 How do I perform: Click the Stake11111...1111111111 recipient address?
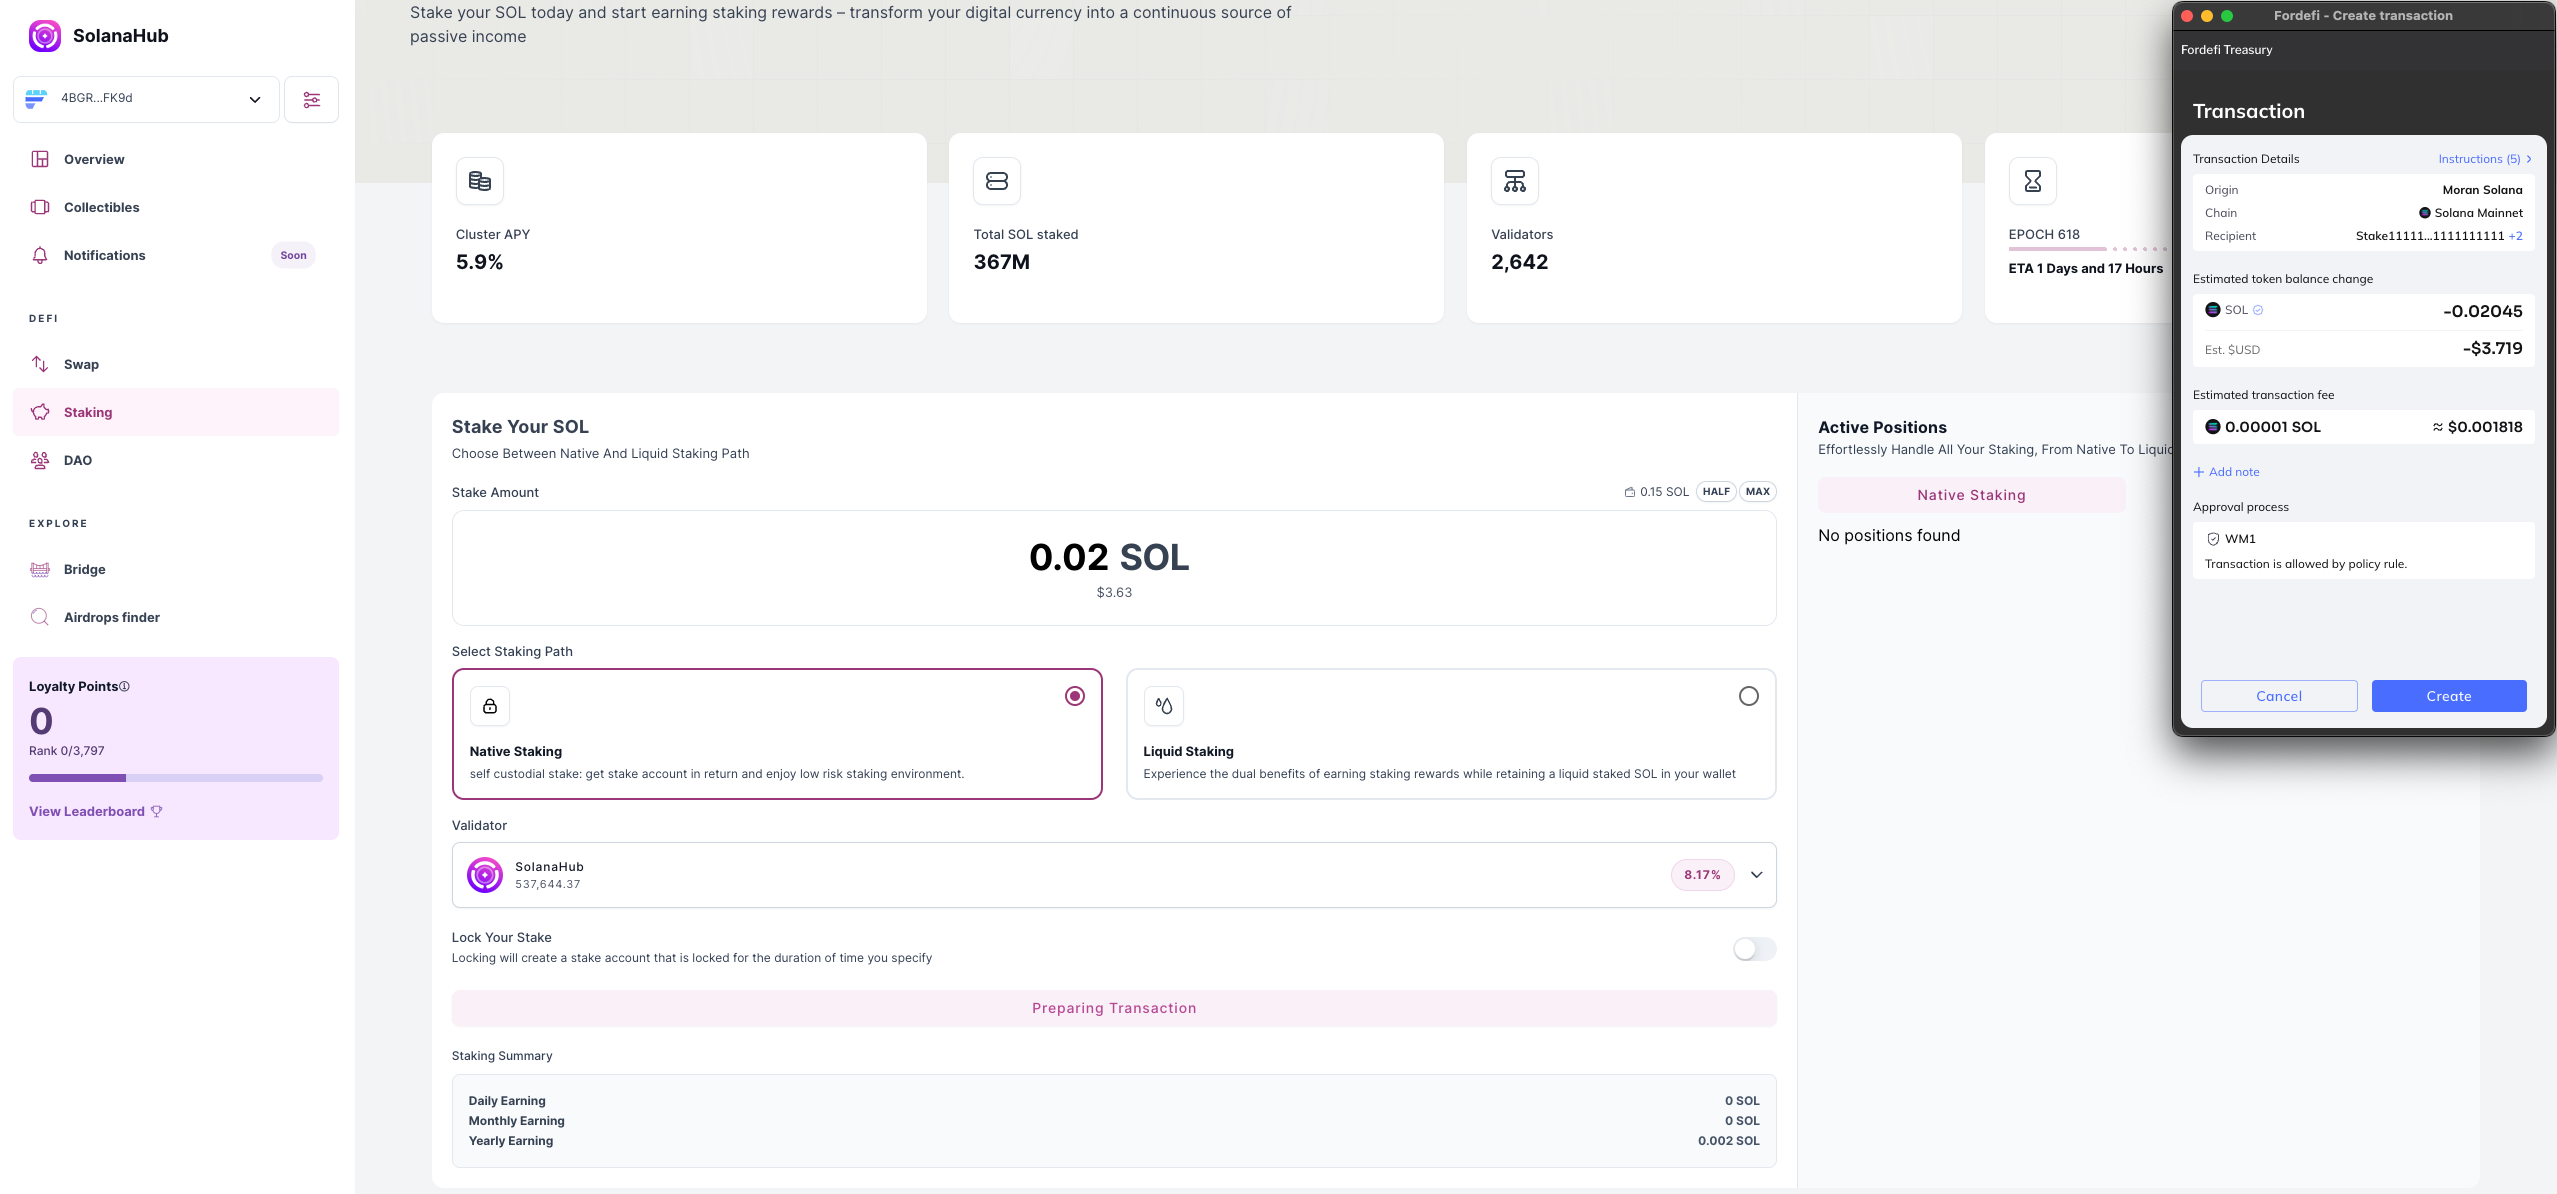(2429, 236)
